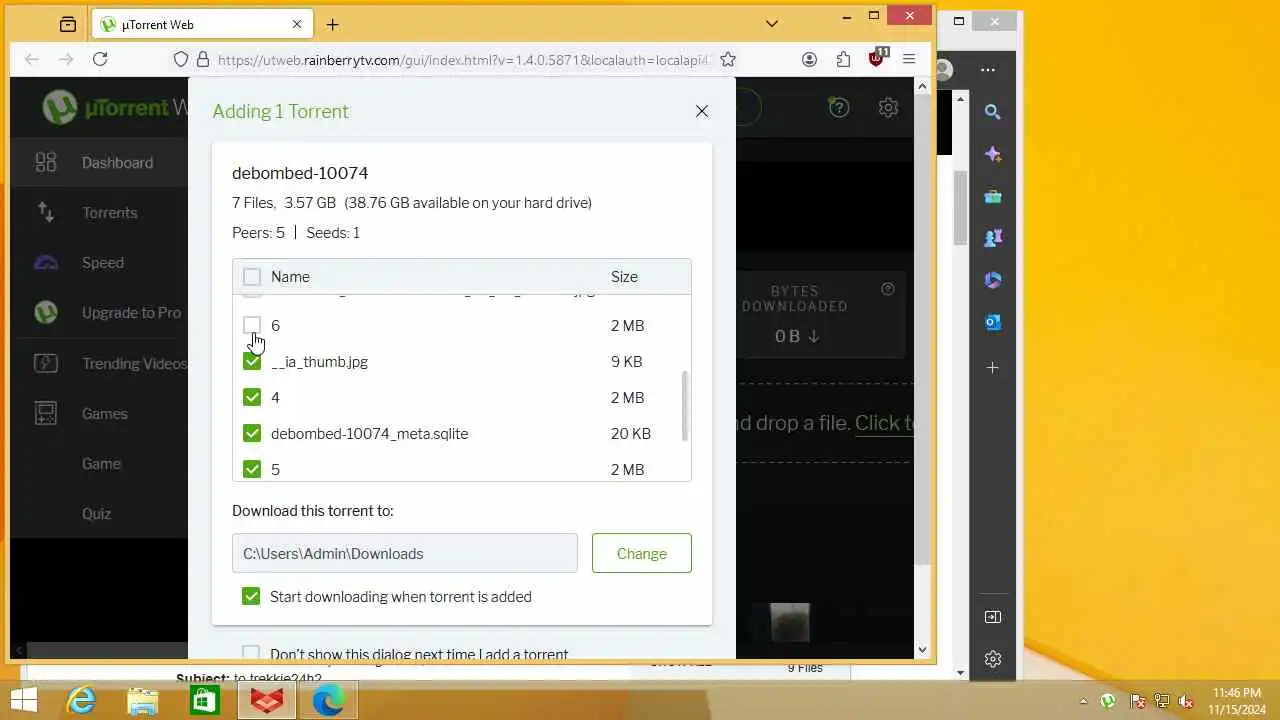Click Bytes Downloaded info icon
1280x720 pixels.
pyautogui.click(x=888, y=289)
